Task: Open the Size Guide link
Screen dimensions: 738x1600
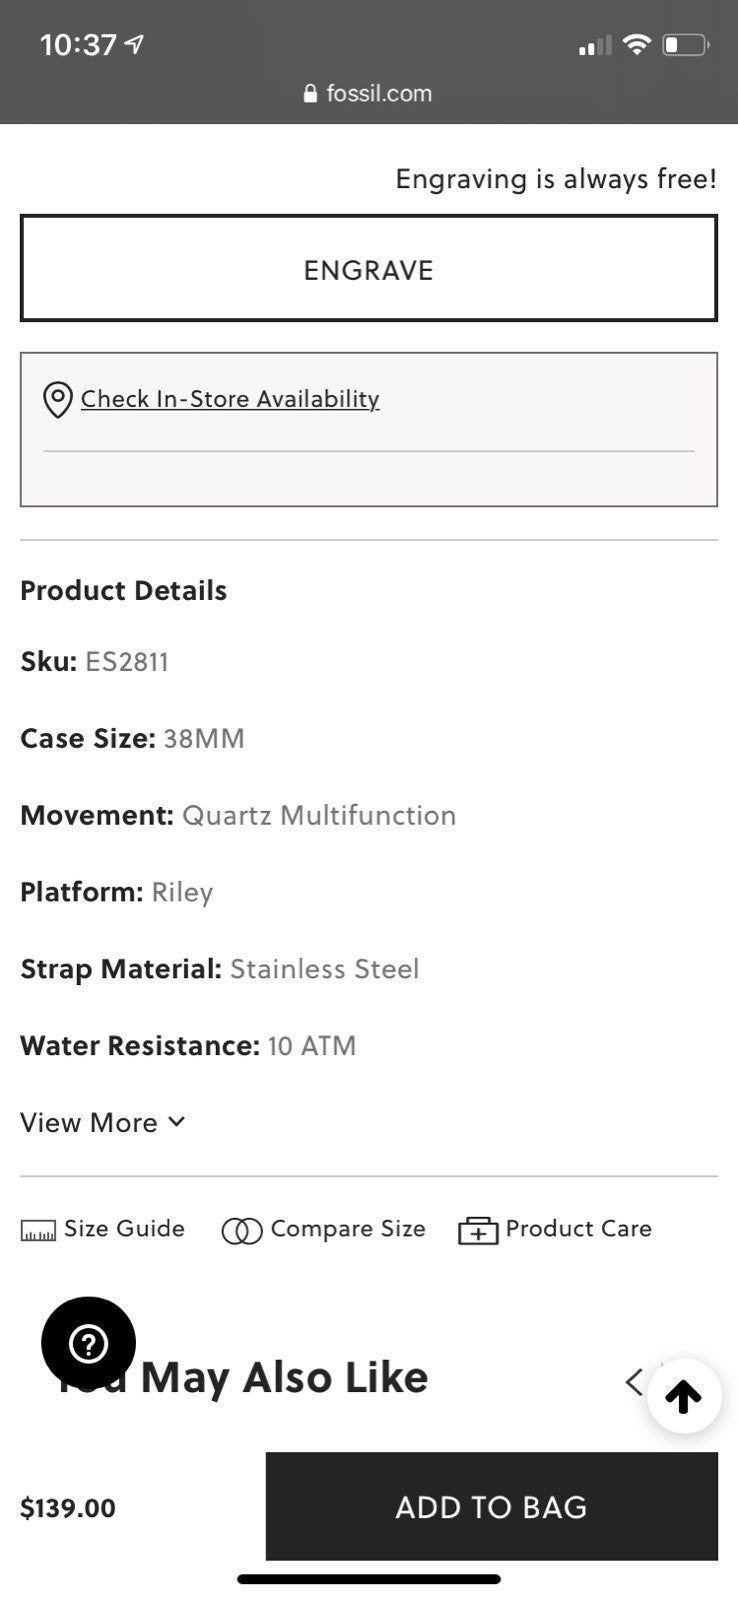Action: point(124,1228)
